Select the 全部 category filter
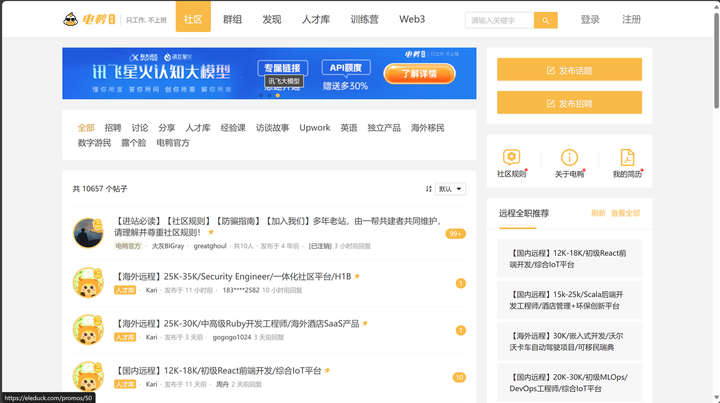The height and width of the screenshot is (403, 720). [x=86, y=128]
